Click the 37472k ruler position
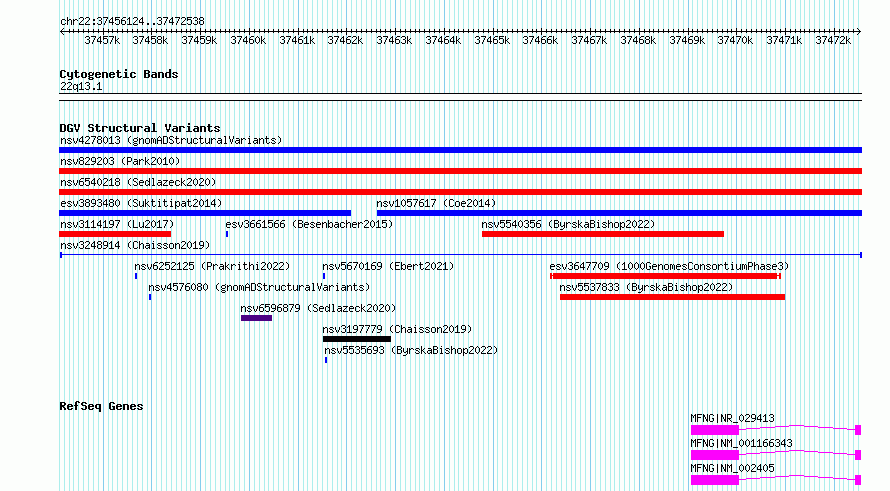This screenshot has height=491, width=890. point(833,40)
